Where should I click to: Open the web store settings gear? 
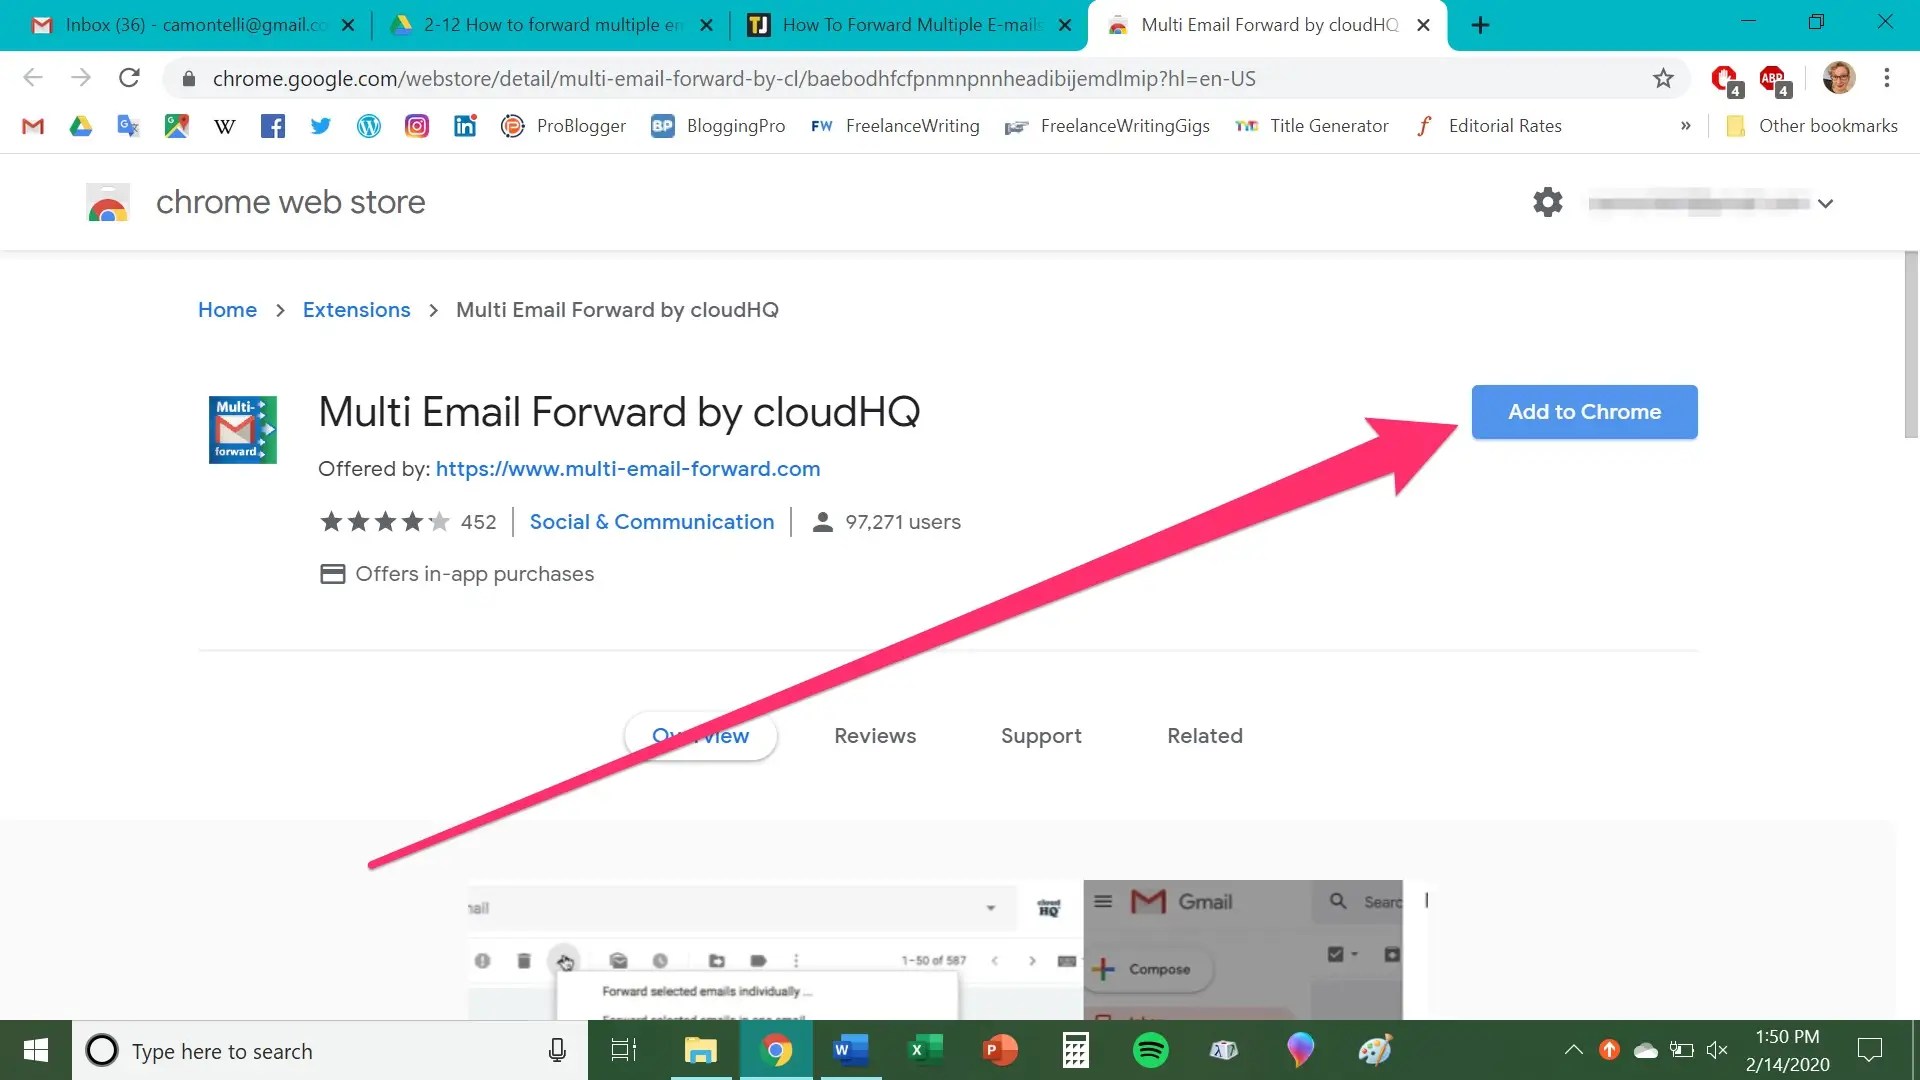click(x=1547, y=202)
